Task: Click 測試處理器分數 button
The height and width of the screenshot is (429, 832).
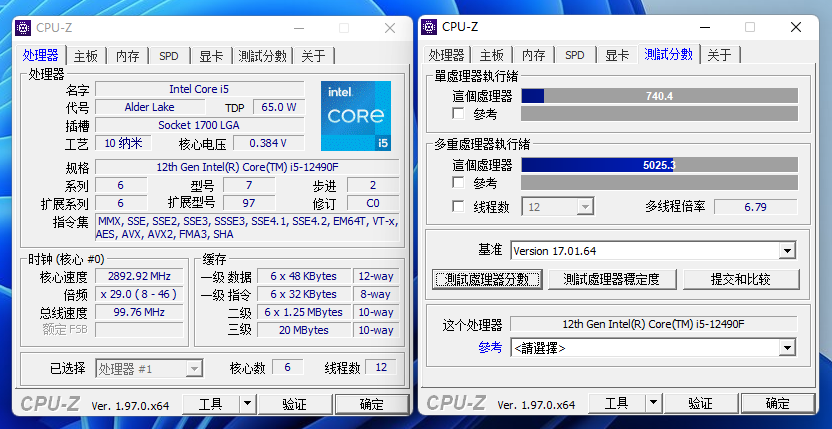Action: 487,279
